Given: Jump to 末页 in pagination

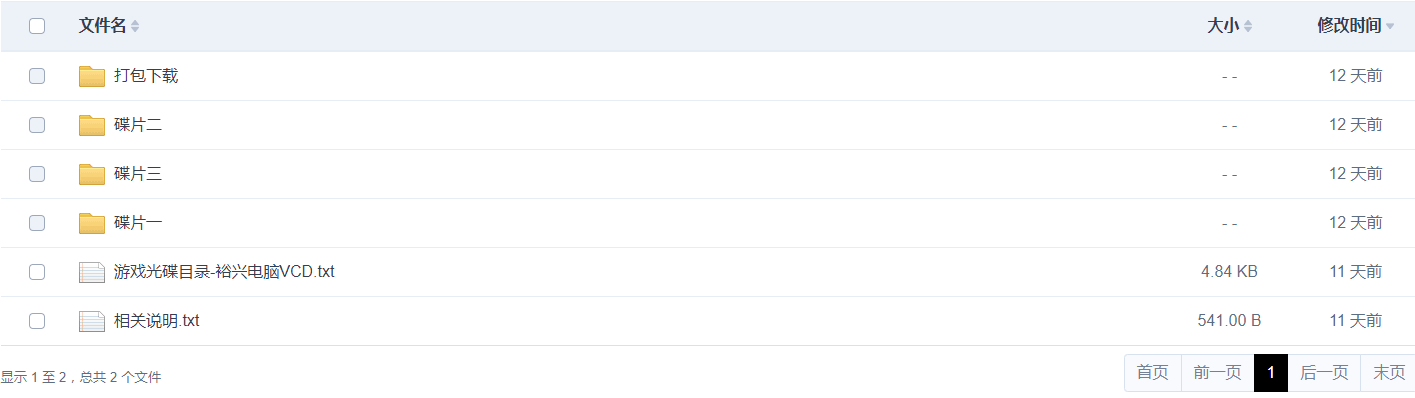Looking at the screenshot, I should (1389, 373).
